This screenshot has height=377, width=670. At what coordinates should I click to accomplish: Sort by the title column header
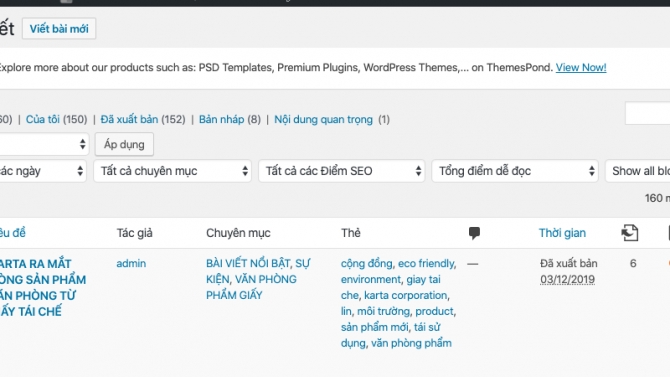tap(13, 233)
